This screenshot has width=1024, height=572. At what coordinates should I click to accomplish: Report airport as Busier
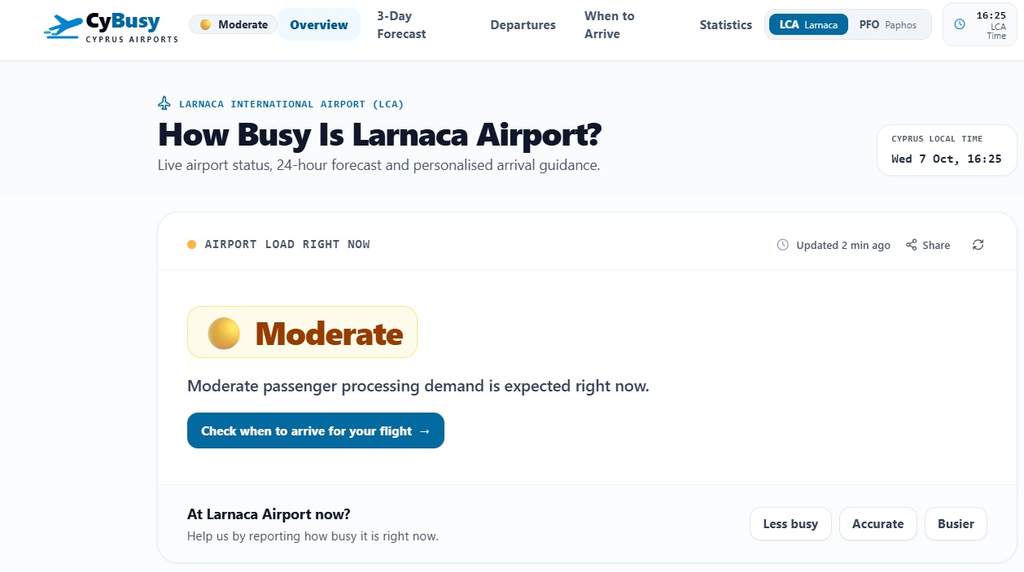955,524
